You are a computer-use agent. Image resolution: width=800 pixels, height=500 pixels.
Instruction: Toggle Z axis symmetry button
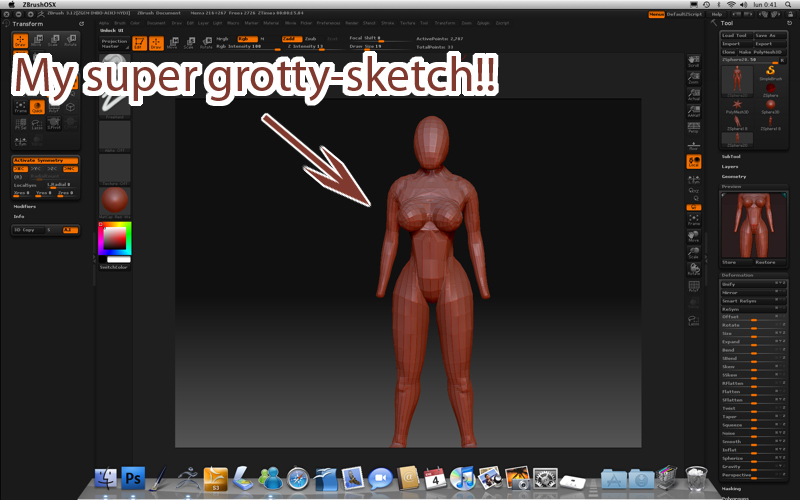pos(53,169)
